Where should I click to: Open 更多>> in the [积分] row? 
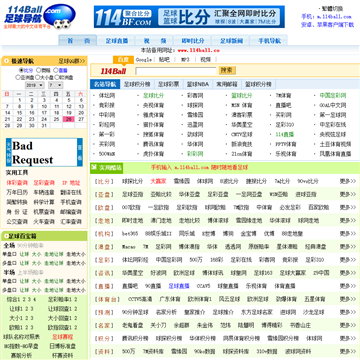[x=348, y=338]
